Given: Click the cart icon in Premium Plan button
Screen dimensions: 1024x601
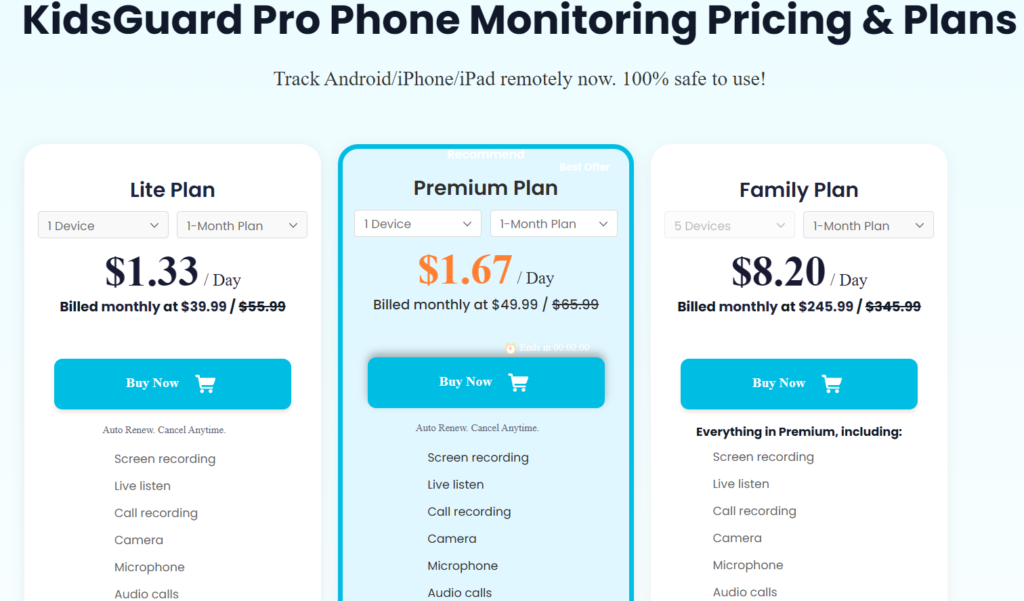Looking at the screenshot, I should click(519, 383).
